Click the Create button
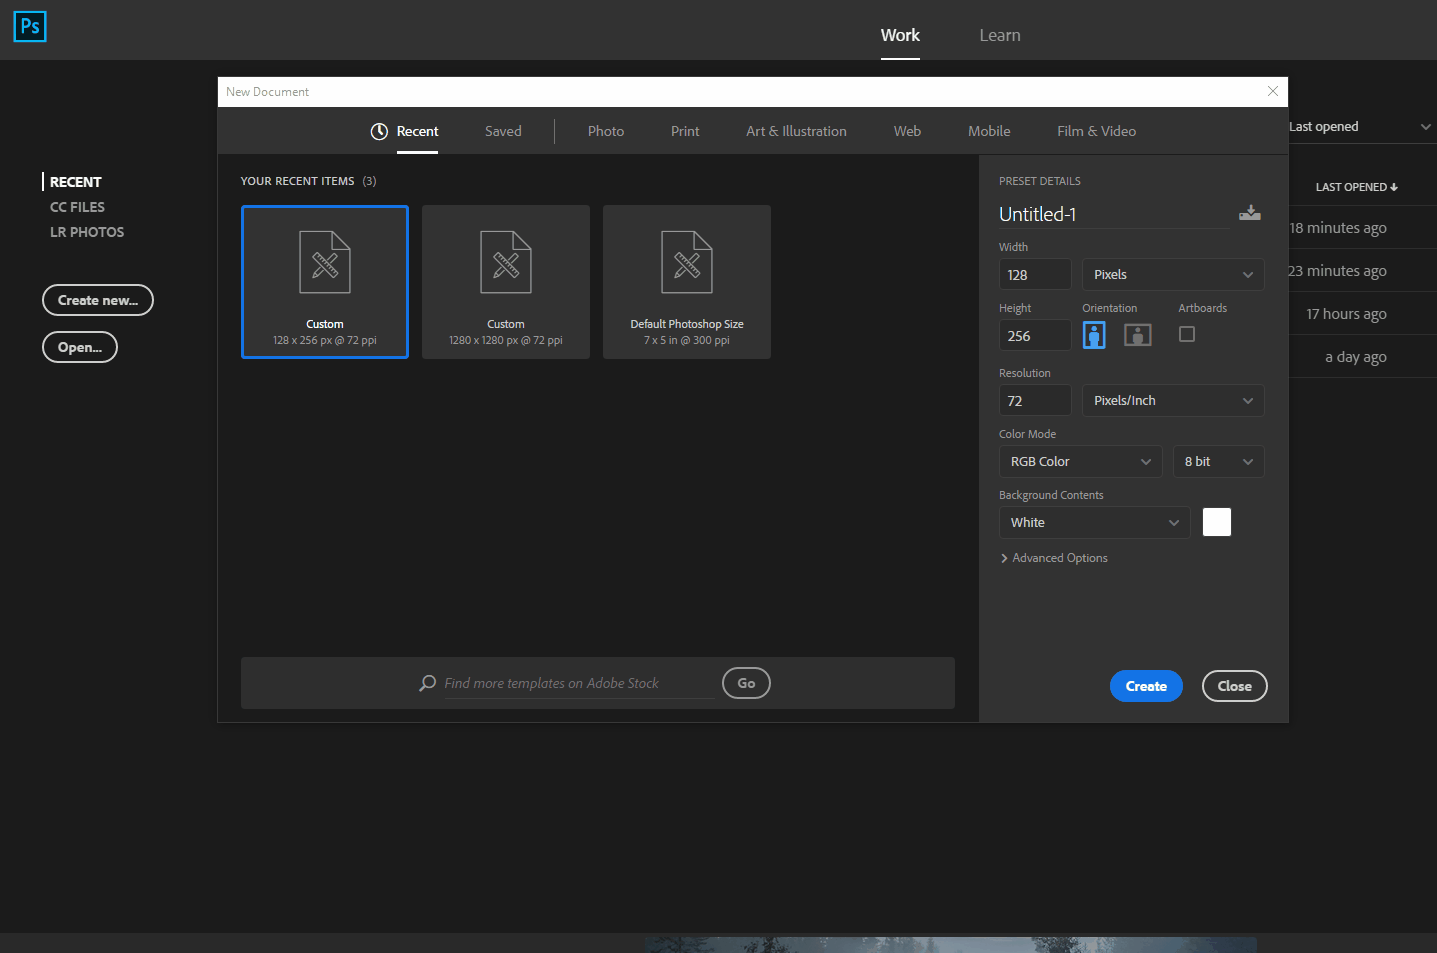 coord(1146,686)
